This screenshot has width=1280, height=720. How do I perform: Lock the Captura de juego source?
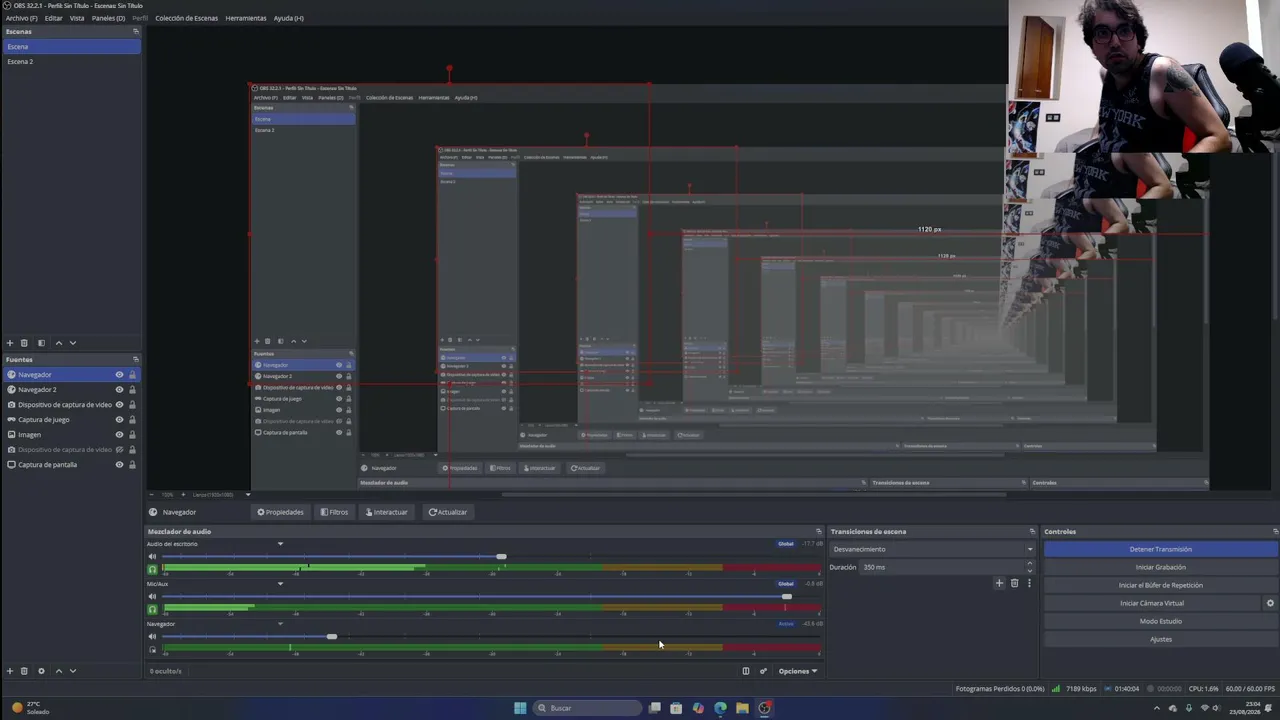point(132,420)
